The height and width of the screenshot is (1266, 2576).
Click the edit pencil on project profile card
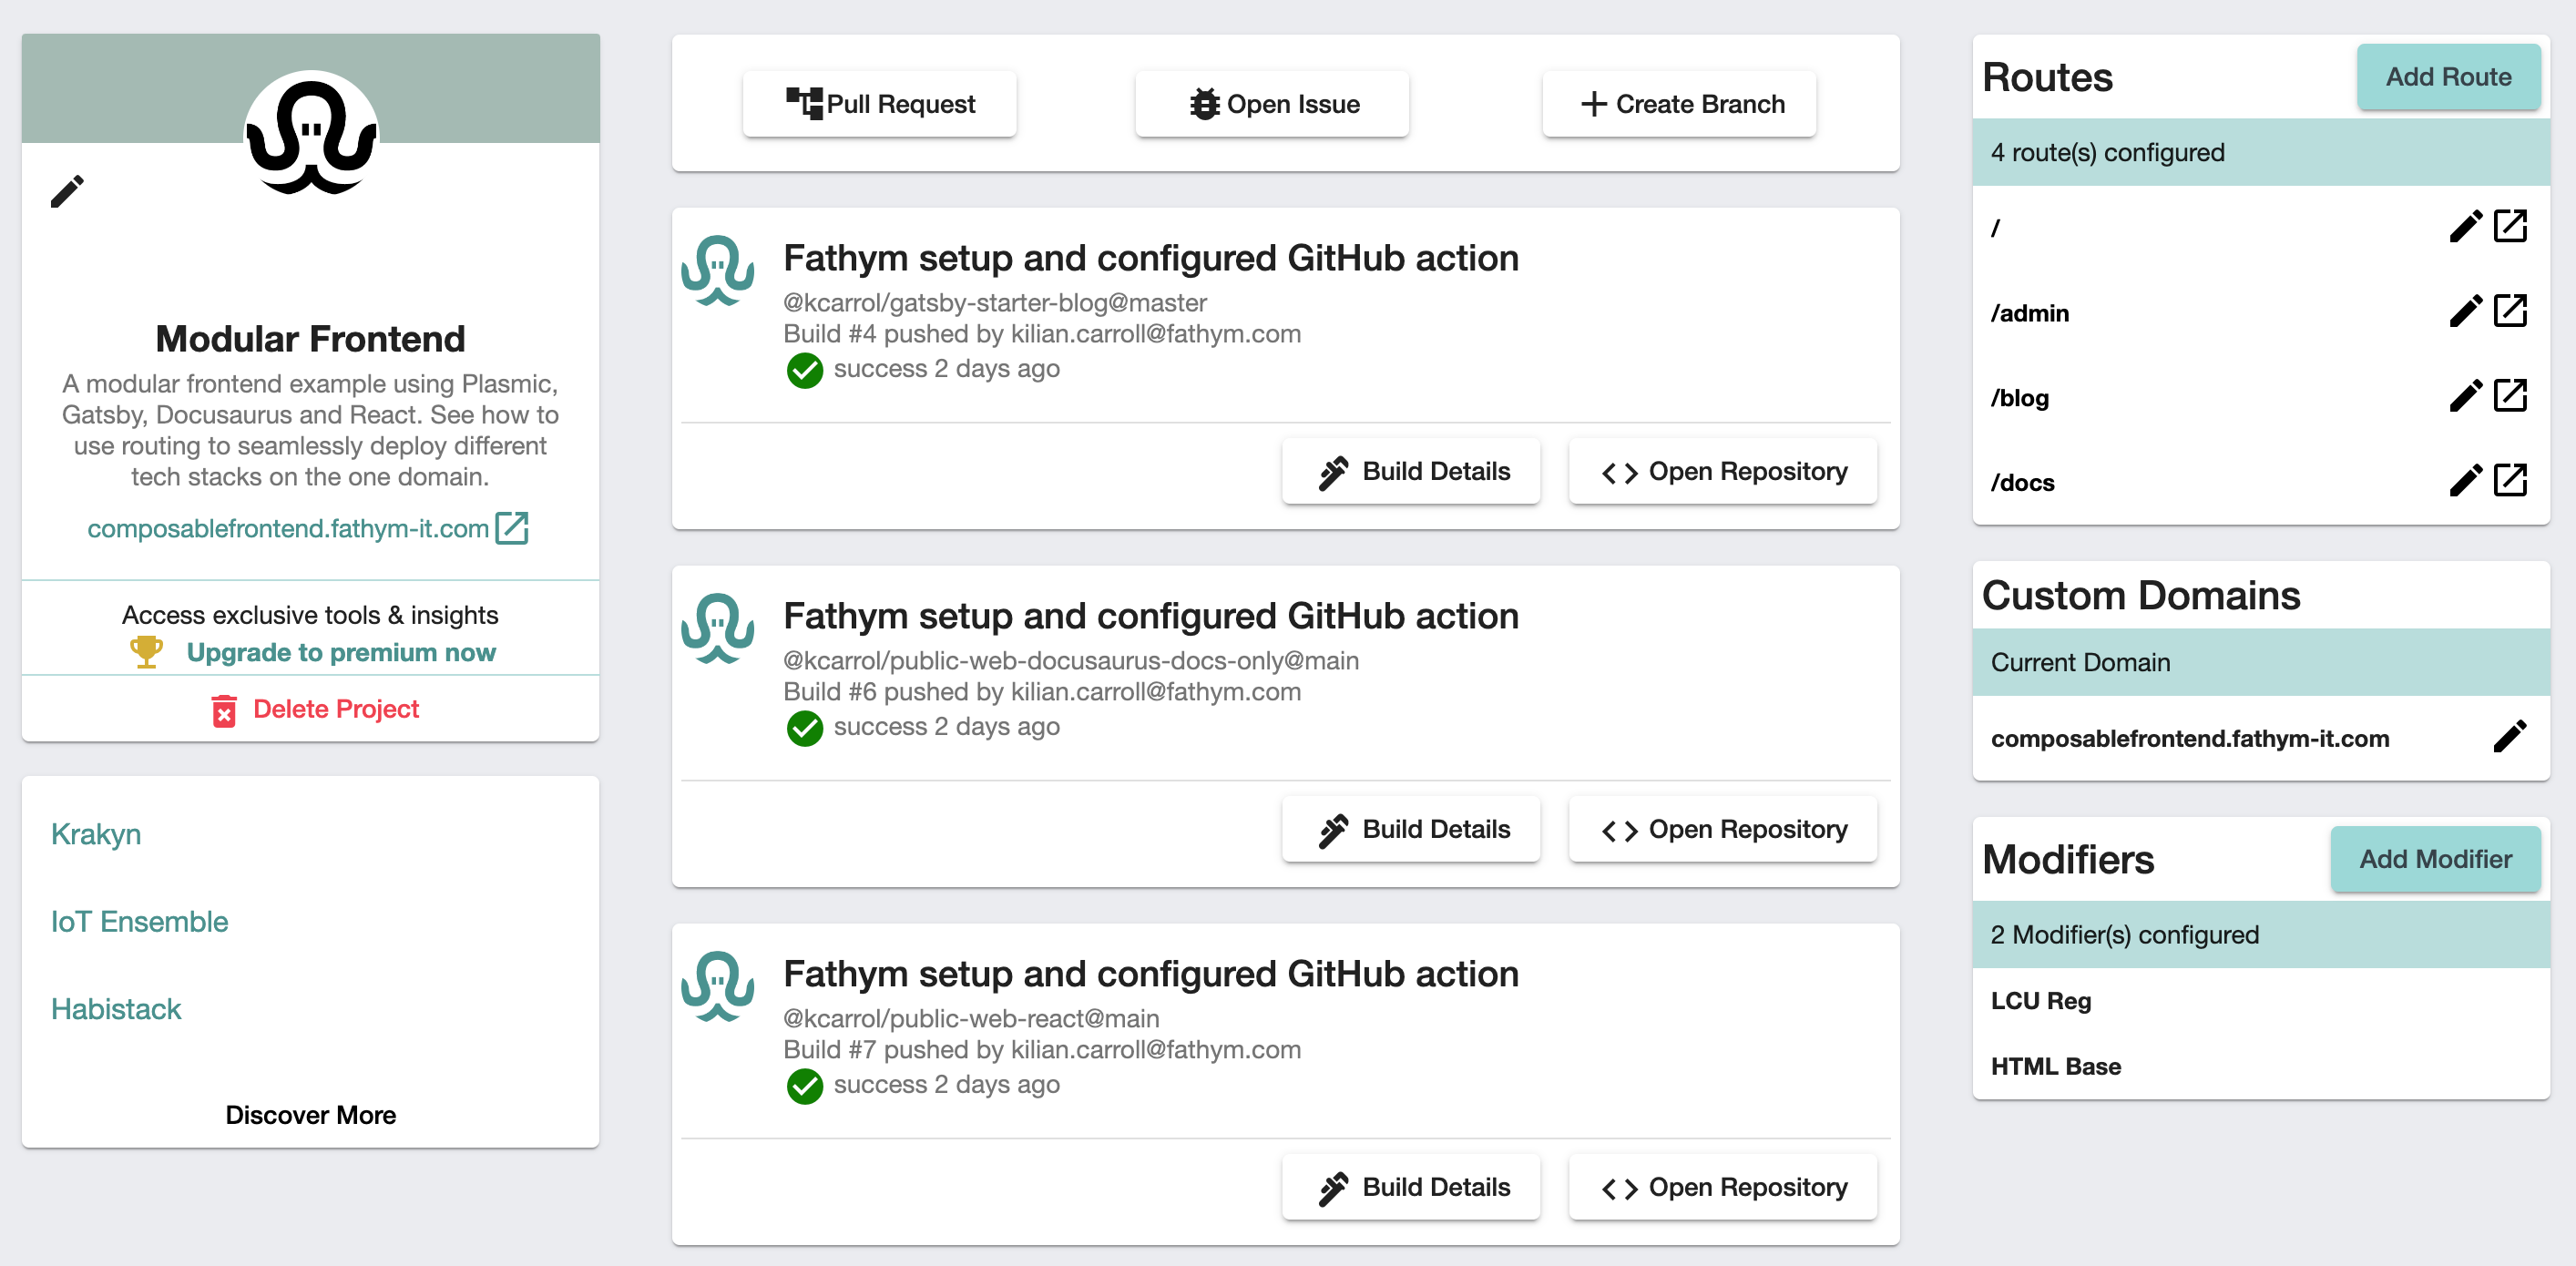(67, 191)
